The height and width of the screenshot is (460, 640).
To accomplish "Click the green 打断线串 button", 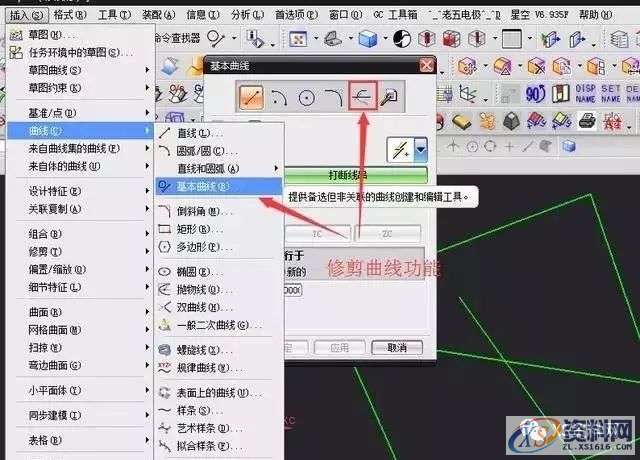I will [x=355, y=175].
